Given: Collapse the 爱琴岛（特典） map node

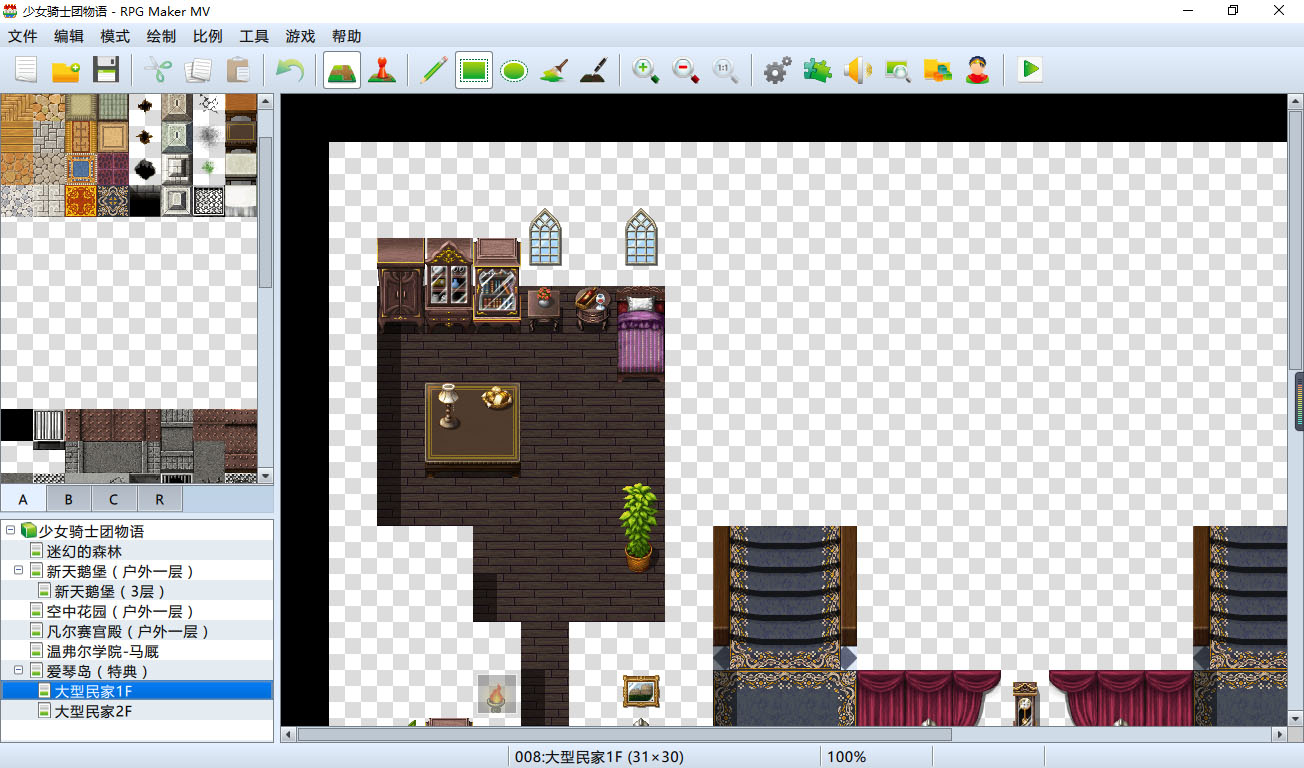Looking at the screenshot, I should coord(18,671).
